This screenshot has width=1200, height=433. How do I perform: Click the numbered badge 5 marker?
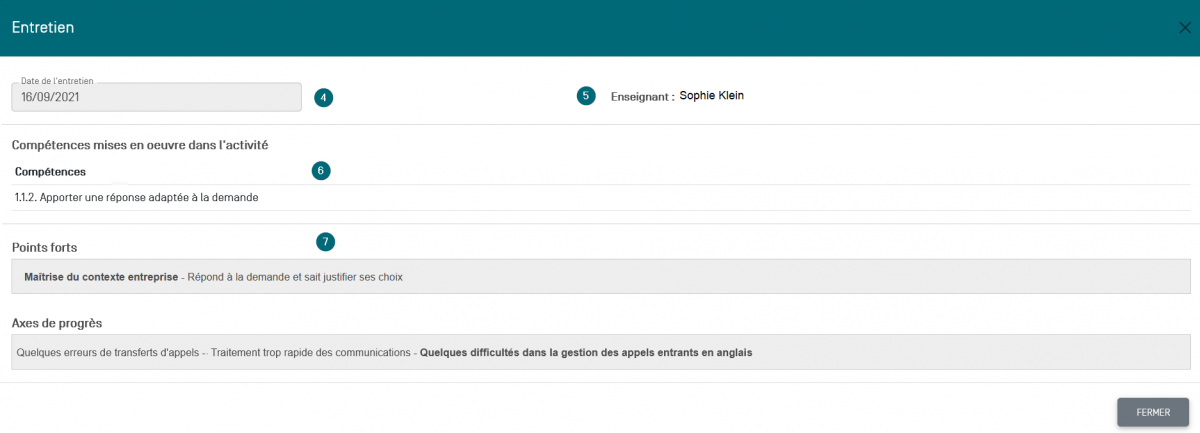(586, 96)
